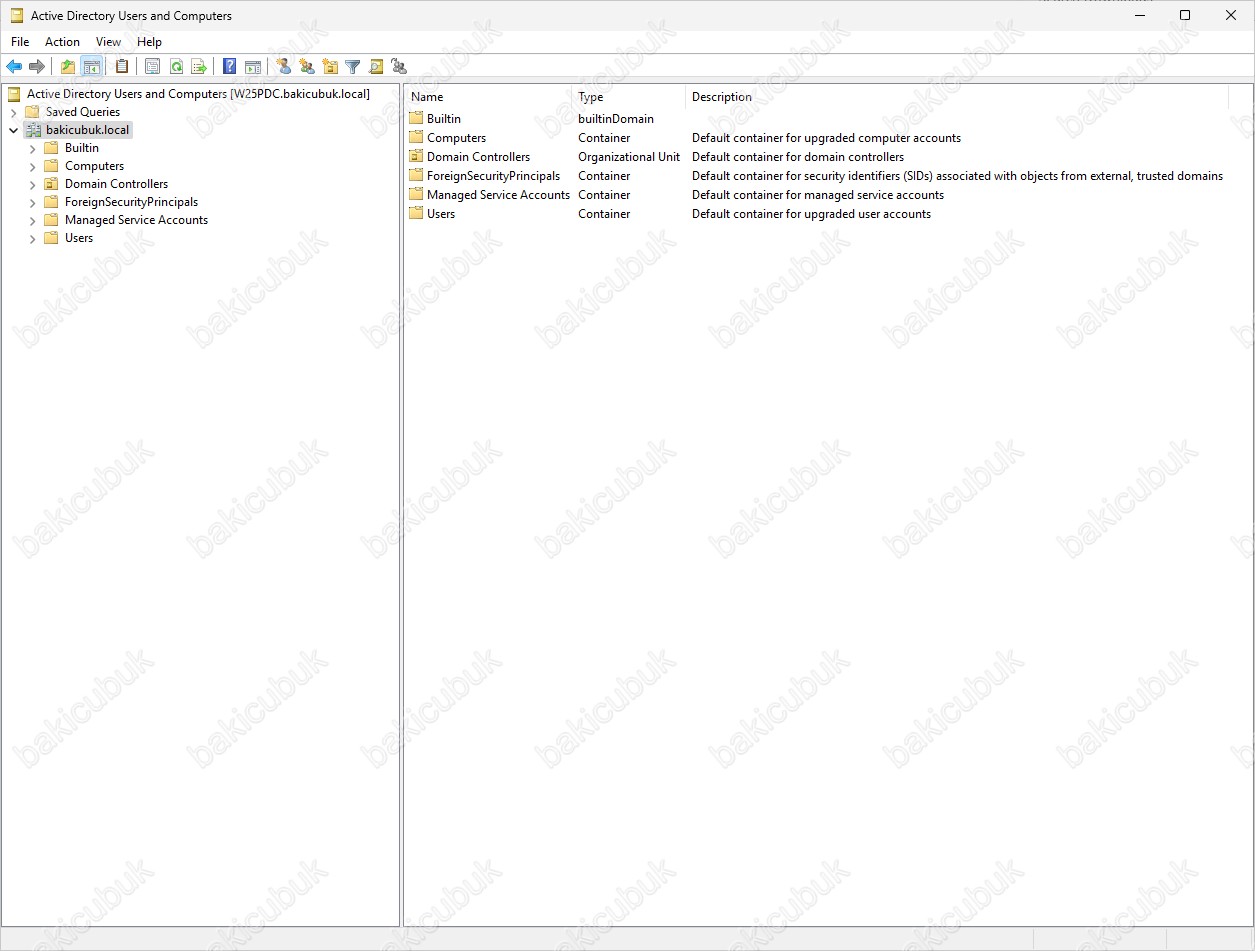Image resolution: width=1255 pixels, height=951 pixels.
Task: Click Builtin folder icon in list pane
Action: [416, 118]
